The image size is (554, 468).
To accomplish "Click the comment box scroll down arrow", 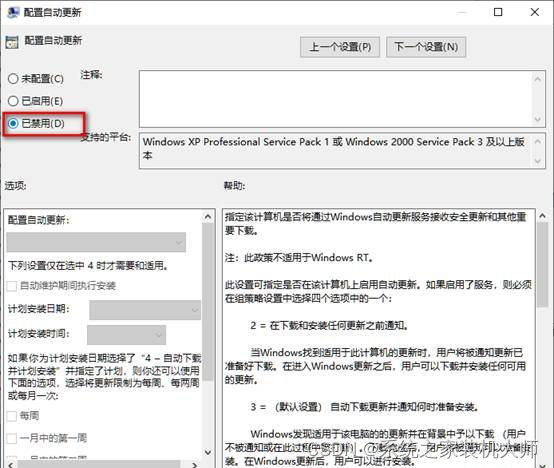I will pyautogui.click(x=537, y=119).
